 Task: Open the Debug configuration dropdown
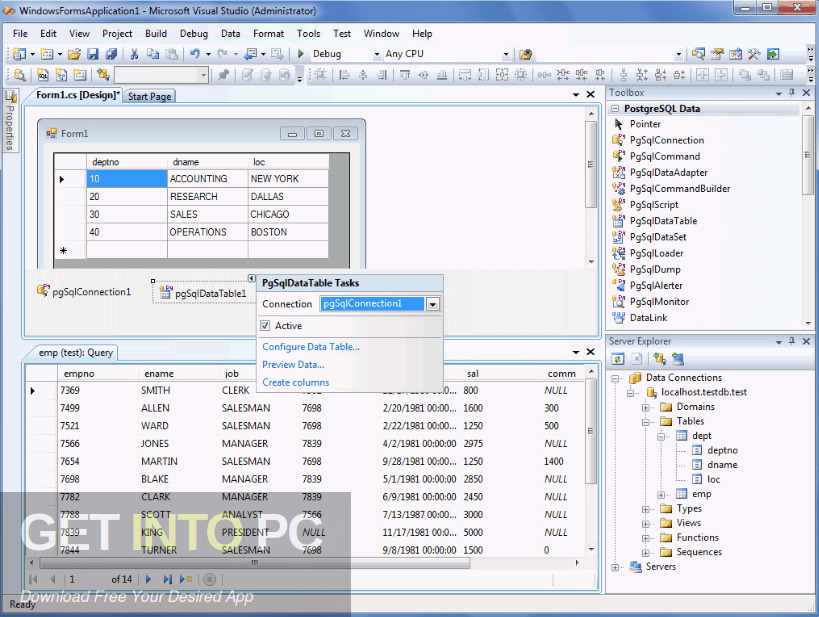pyautogui.click(x=377, y=54)
